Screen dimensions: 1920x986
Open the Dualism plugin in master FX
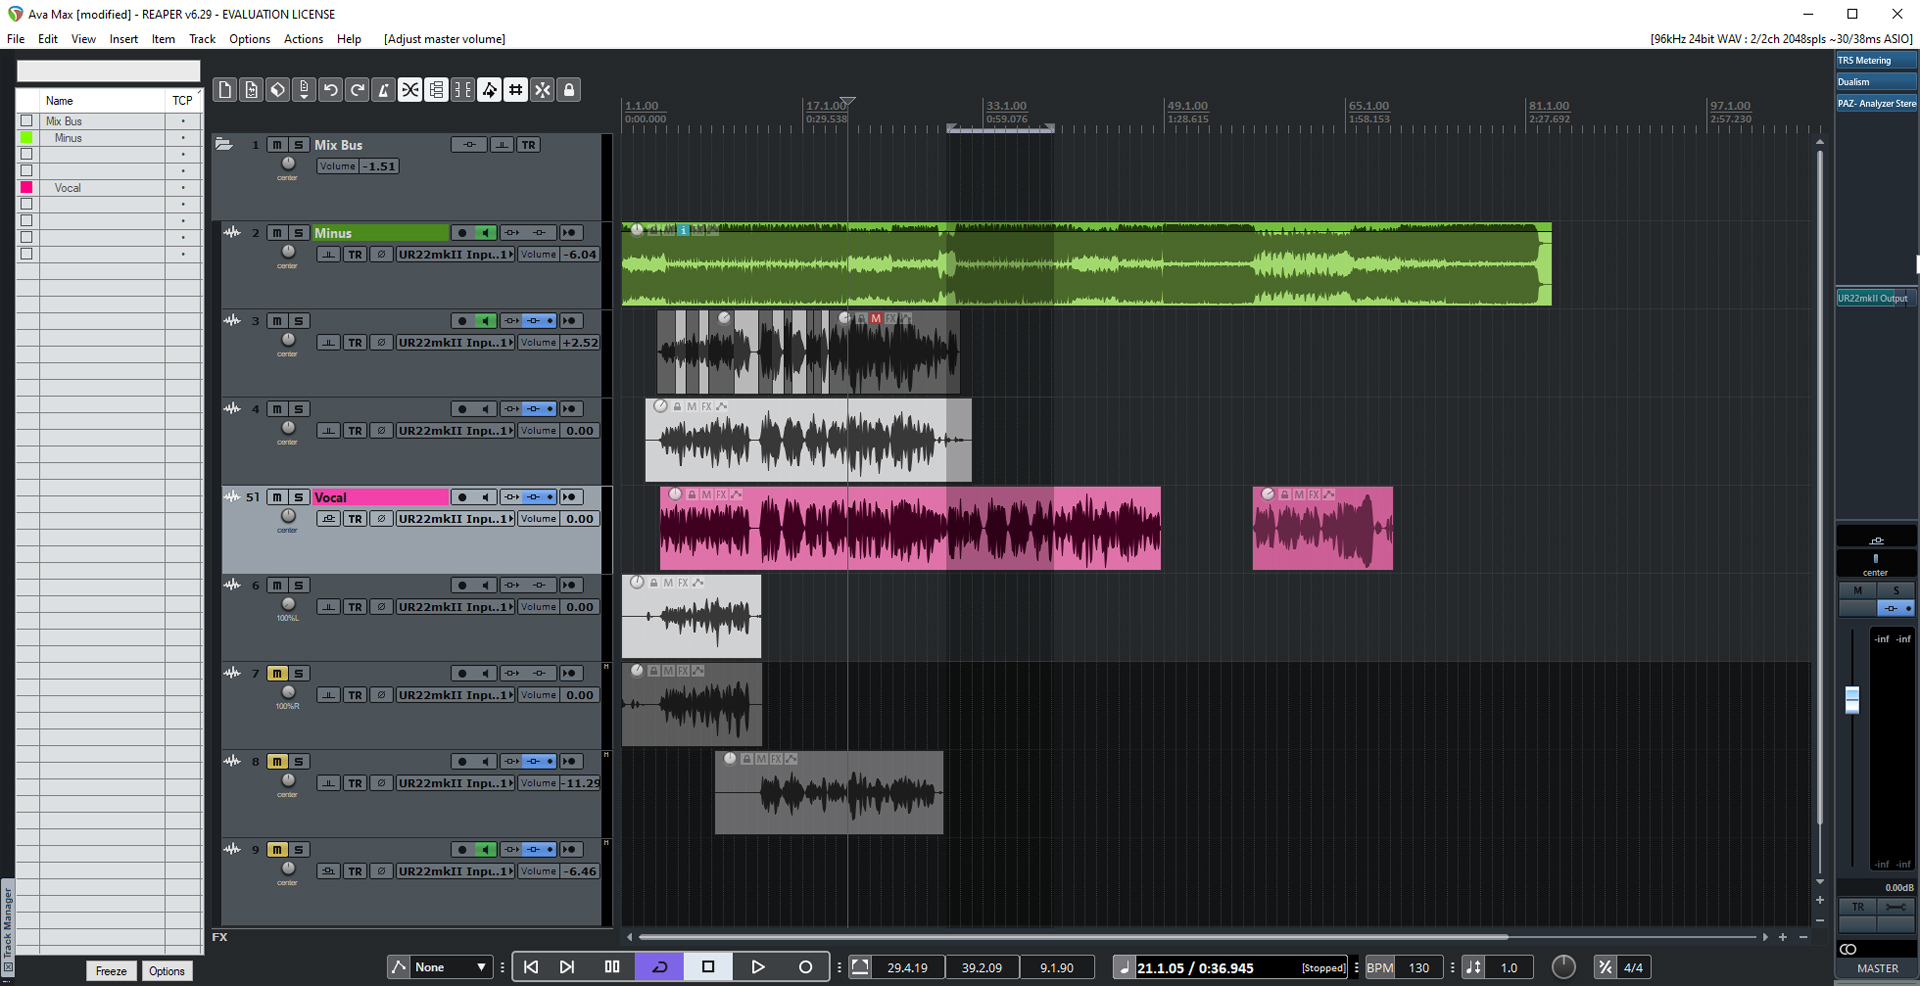1876,82
